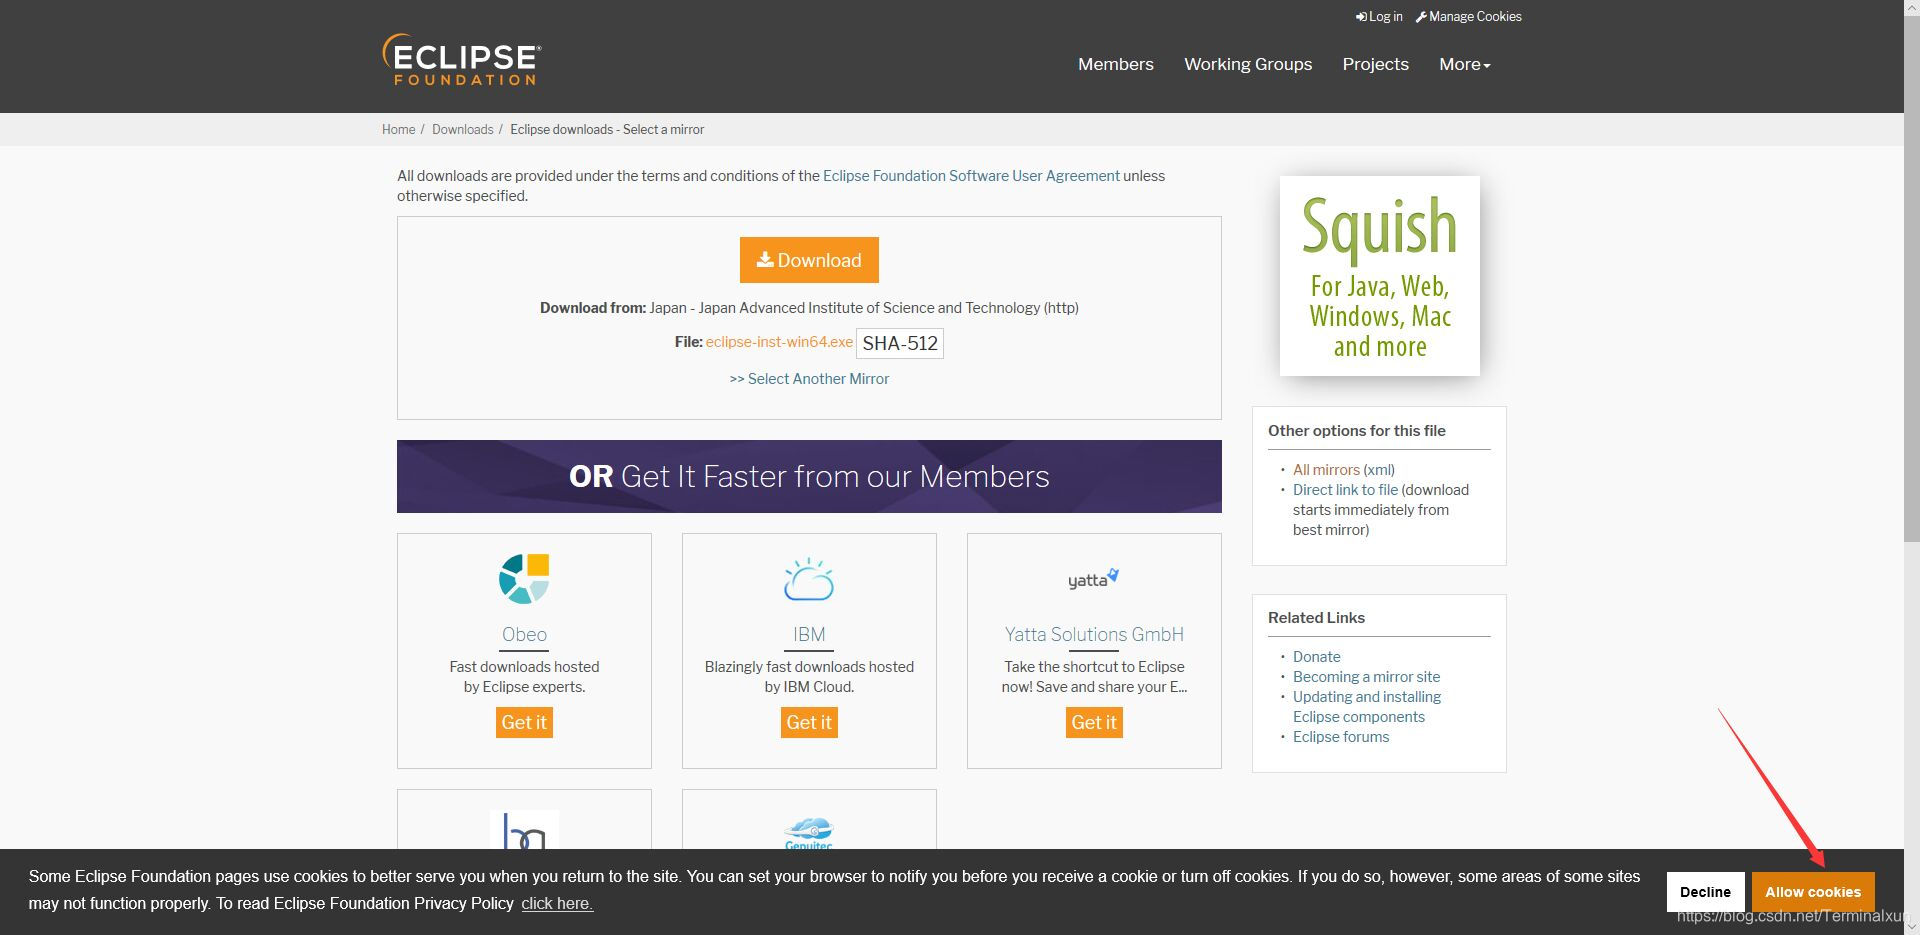Go to Downloads breadcrumb
This screenshot has width=1920, height=935.
(462, 129)
